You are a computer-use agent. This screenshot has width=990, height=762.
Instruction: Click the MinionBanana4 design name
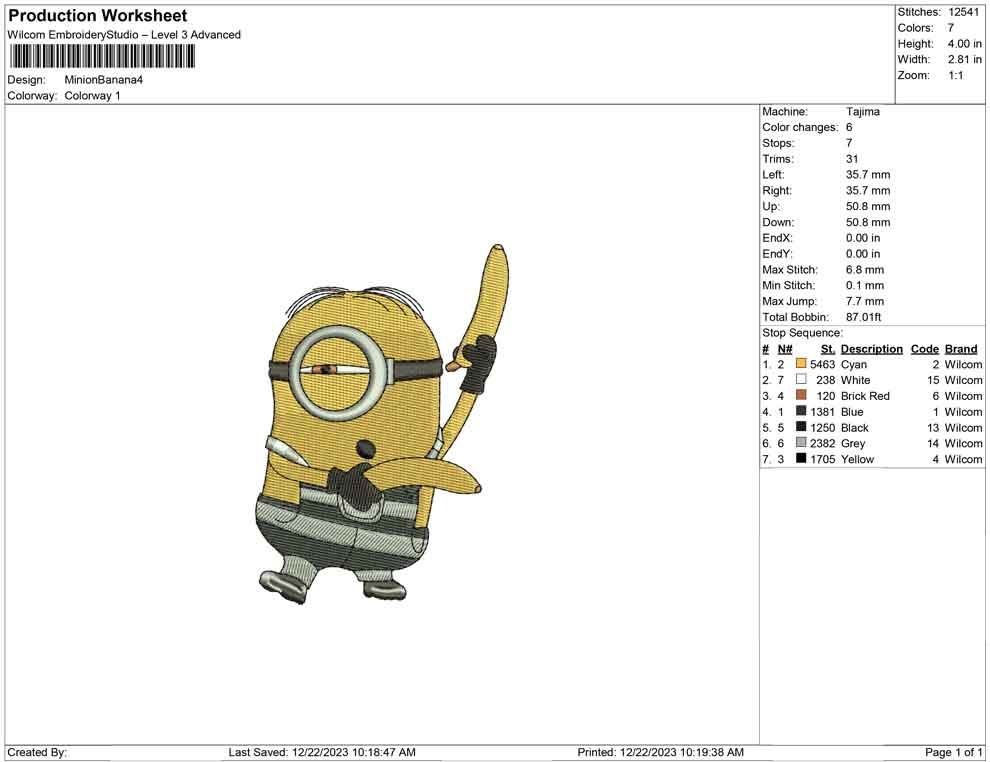pos(104,80)
